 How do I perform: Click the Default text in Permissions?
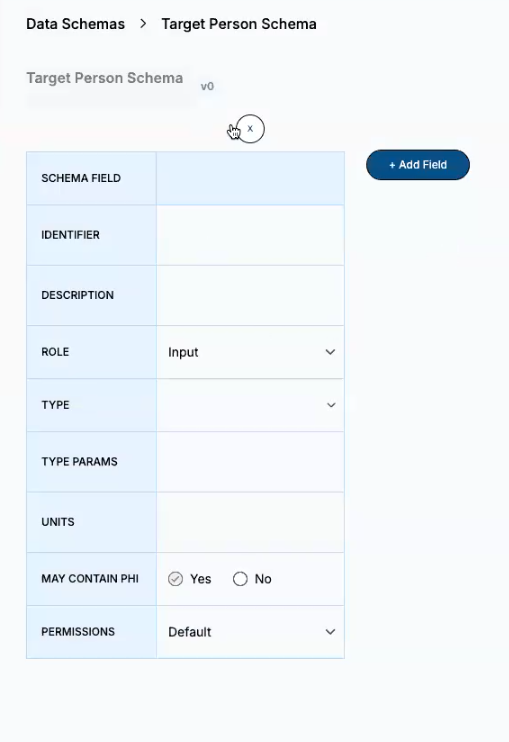click(x=190, y=632)
